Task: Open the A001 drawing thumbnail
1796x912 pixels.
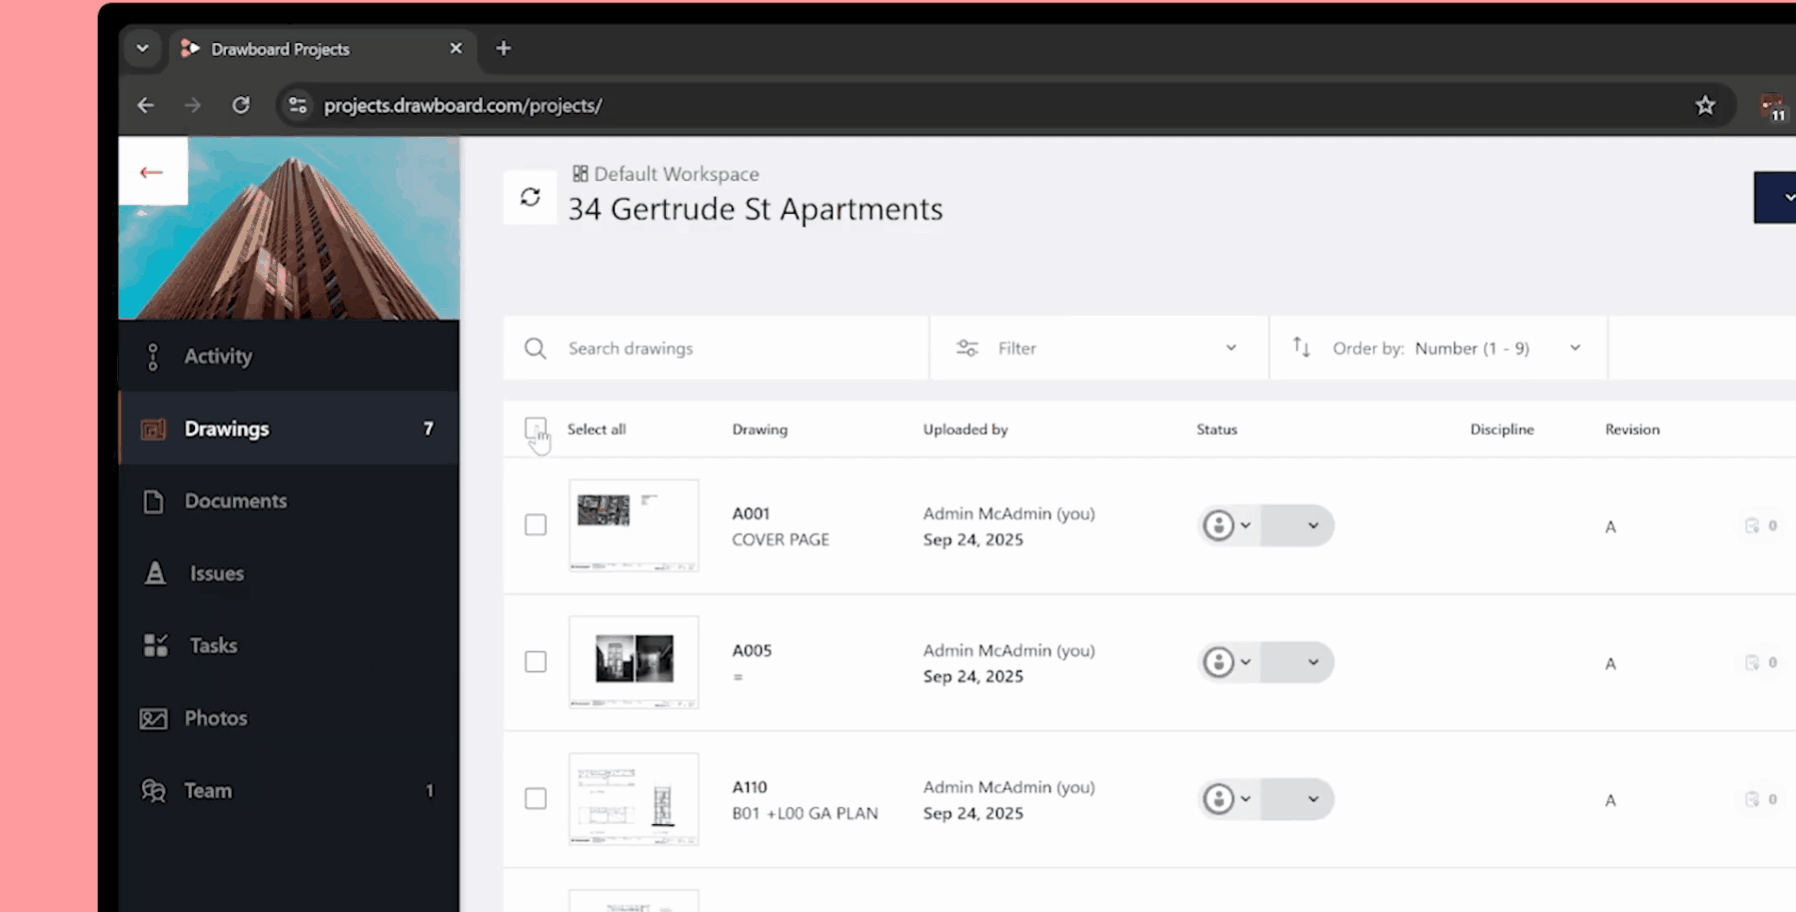Action: (x=634, y=525)
